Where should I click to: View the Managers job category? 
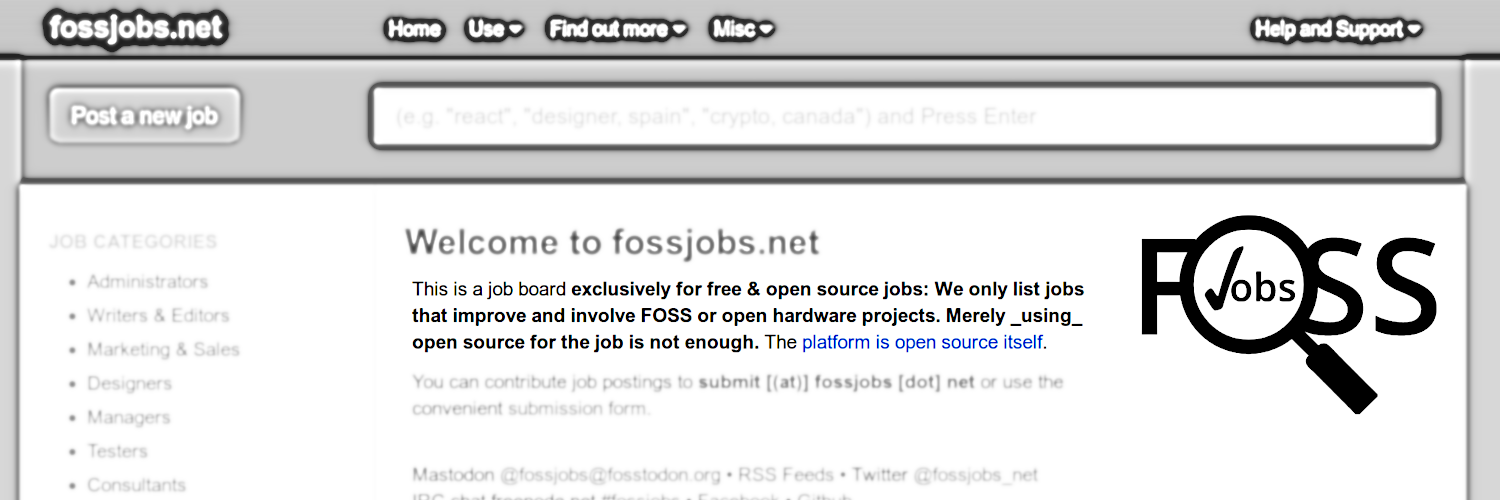coord(128,418)
